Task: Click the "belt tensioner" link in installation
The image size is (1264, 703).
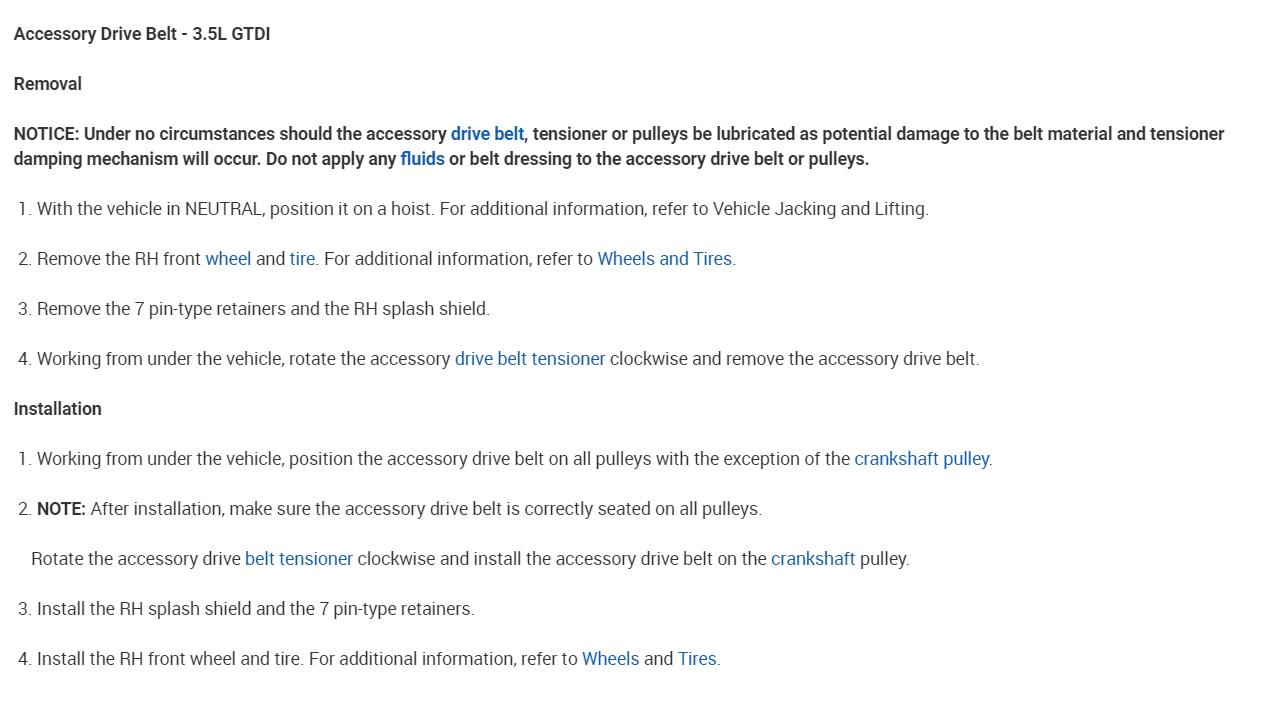Action: coord(299,559)
